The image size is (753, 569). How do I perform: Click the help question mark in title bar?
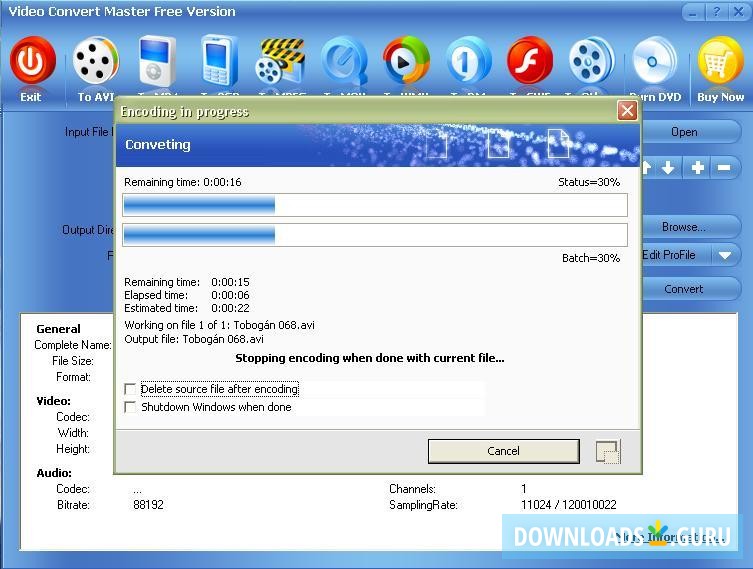click(717, 12)
